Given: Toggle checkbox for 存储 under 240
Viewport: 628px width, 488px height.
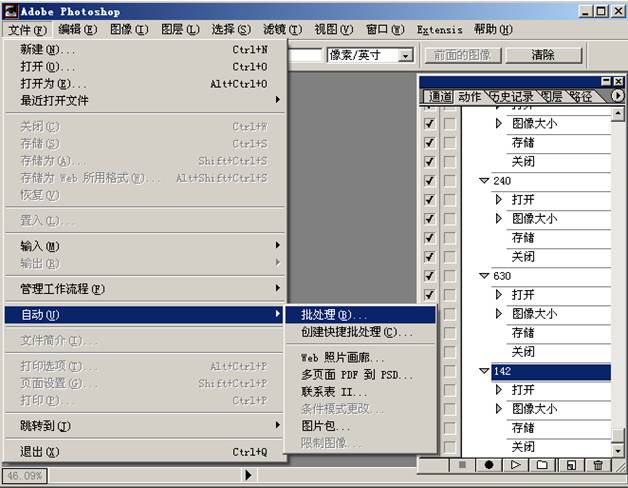Looking at the screenshot, I should point(429,238).
